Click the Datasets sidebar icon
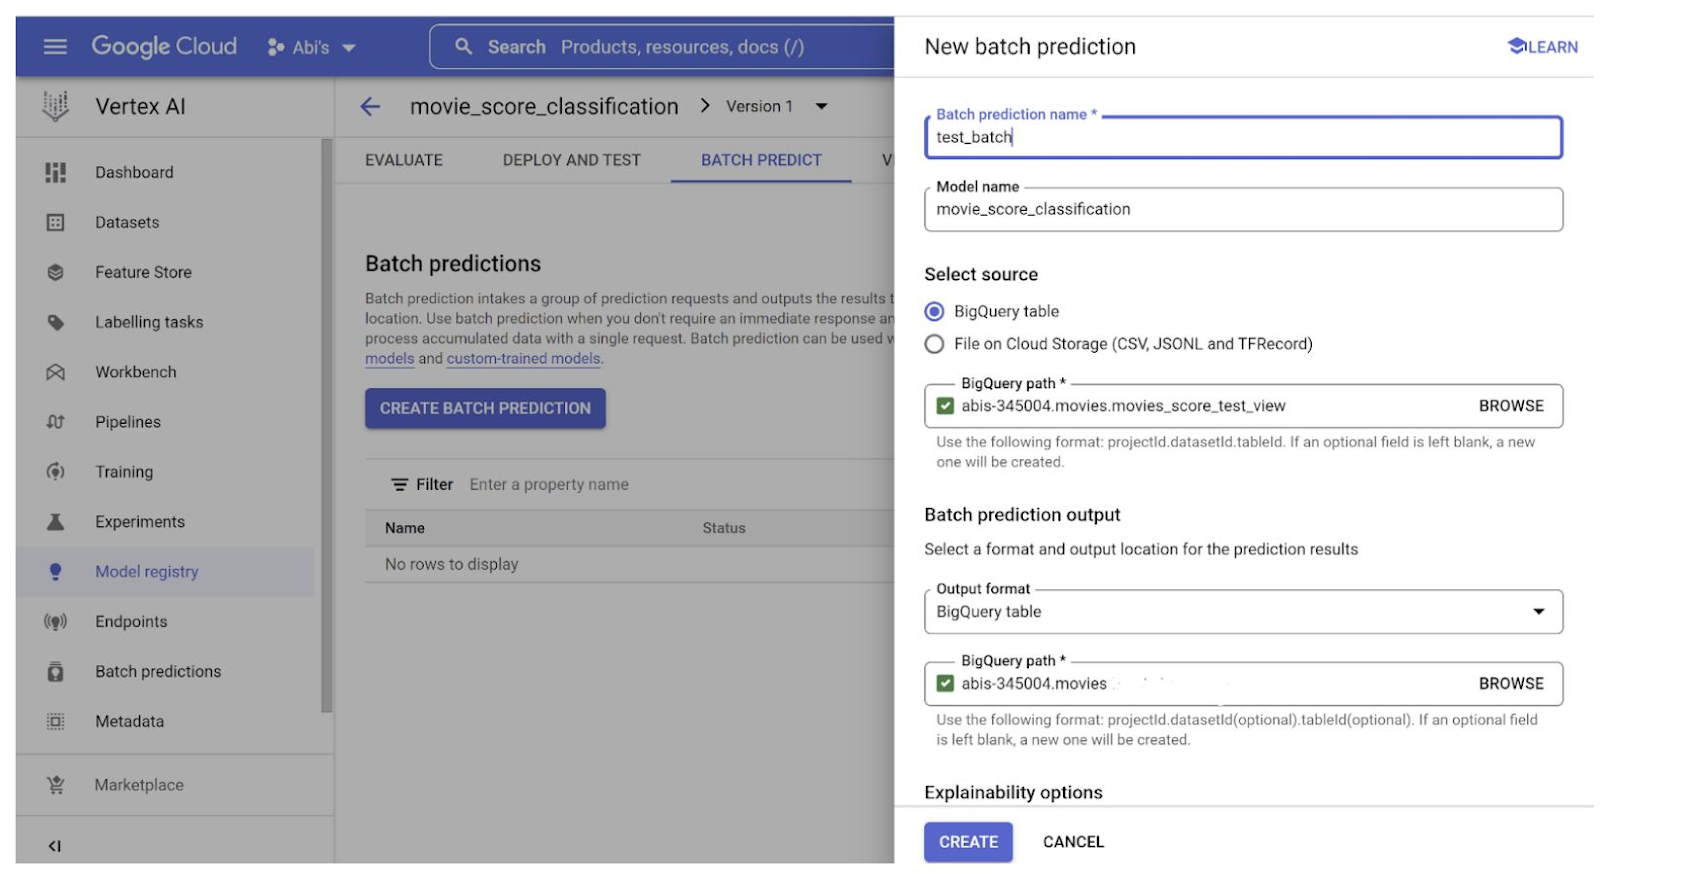This screenshot has width=1700, height=881. click(x=56, y=222)
